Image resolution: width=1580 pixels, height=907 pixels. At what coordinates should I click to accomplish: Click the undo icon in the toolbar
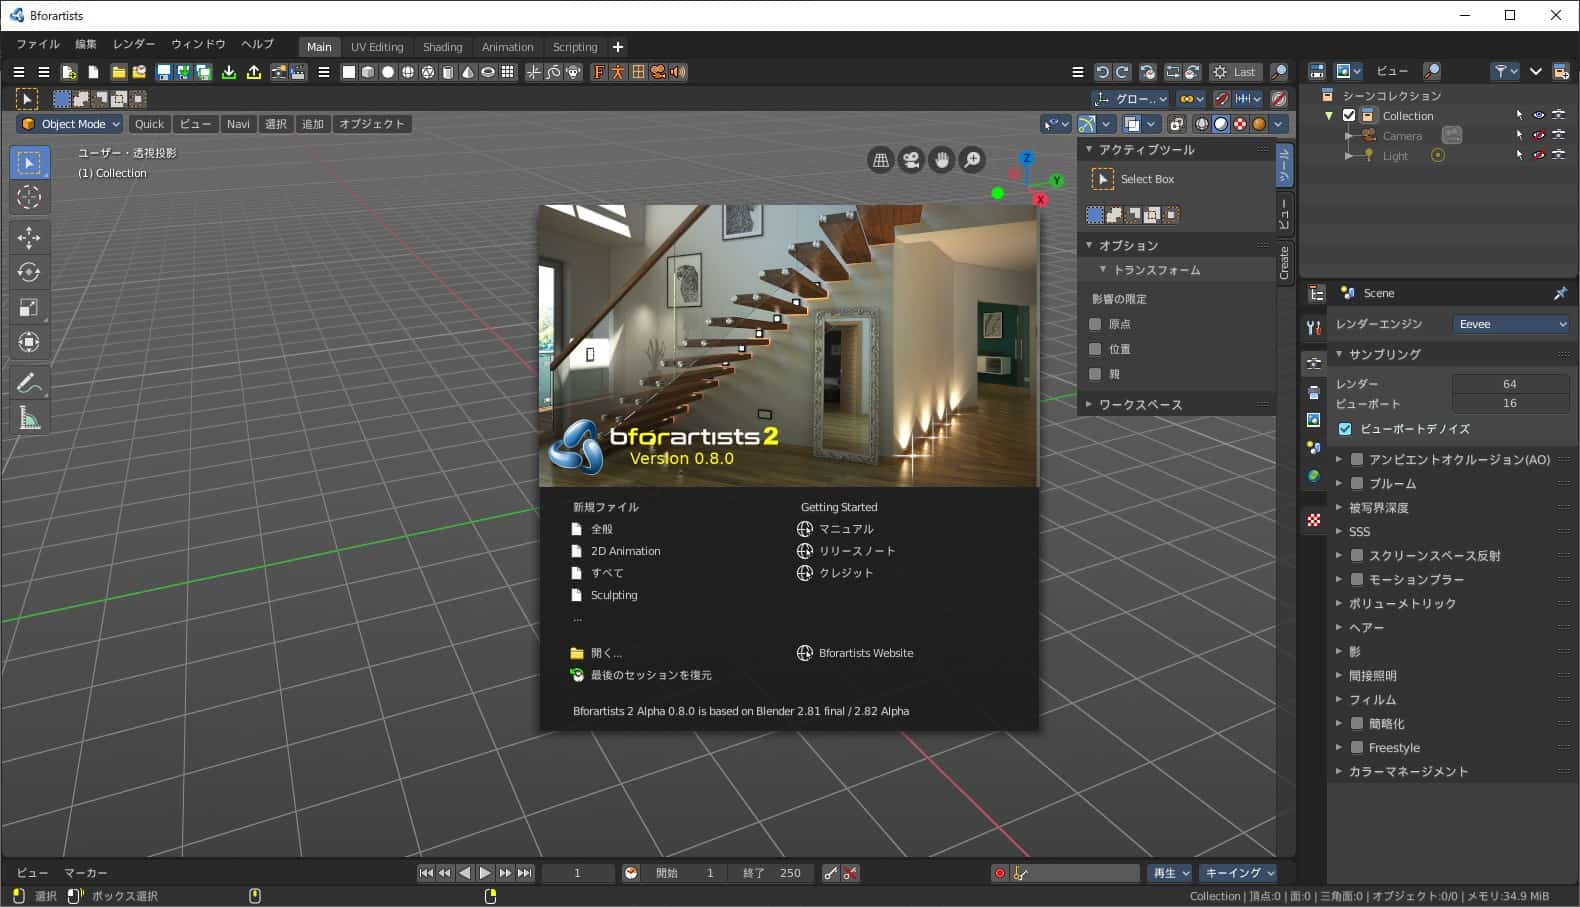pyautogui.click(x=1102, y=72)
